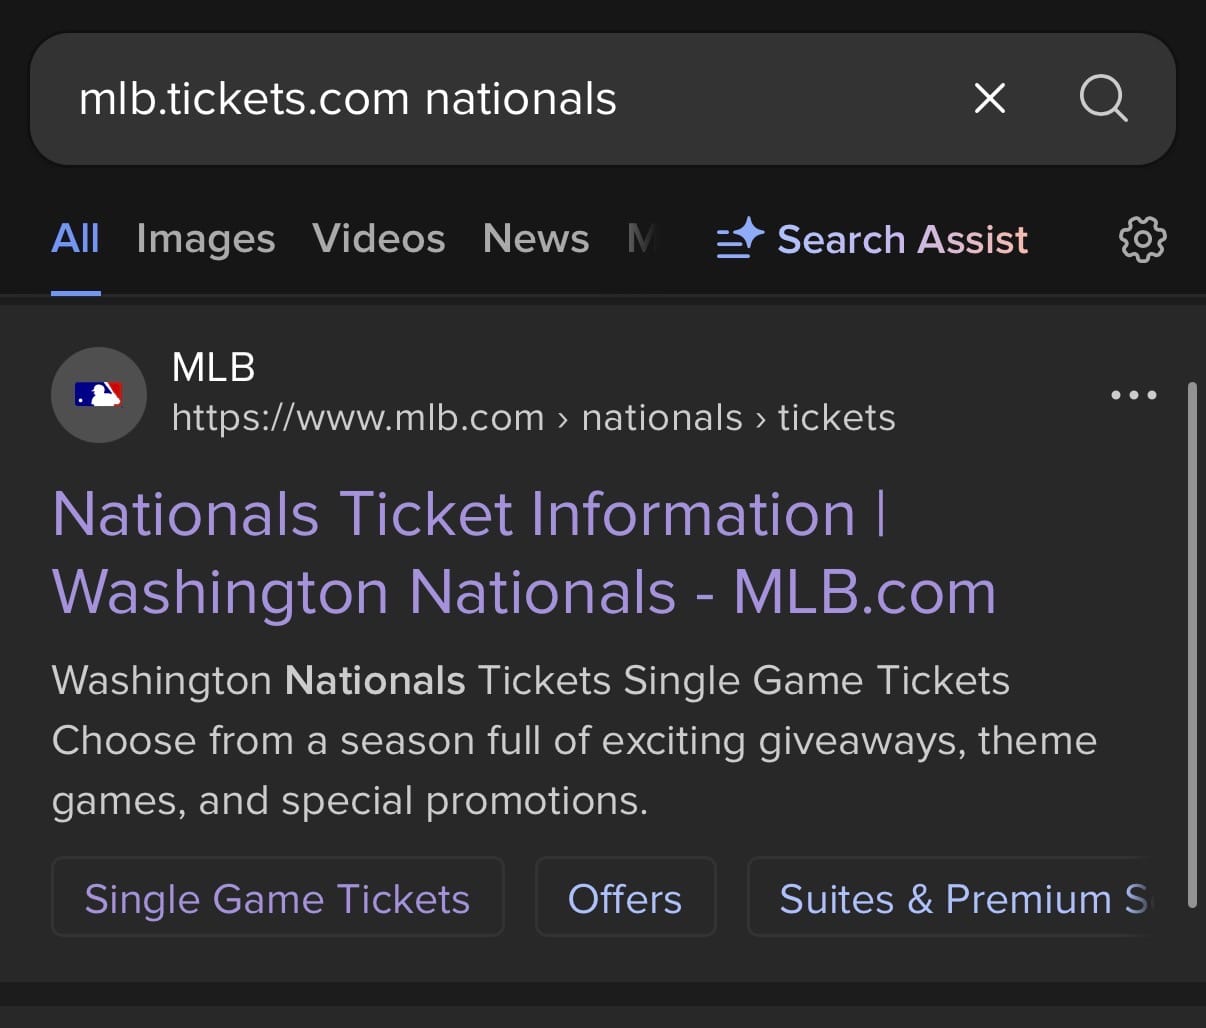Click the MLB site name above the URL
Viewport: 1206px width, 1028px height.
click(x=213, y=368)
